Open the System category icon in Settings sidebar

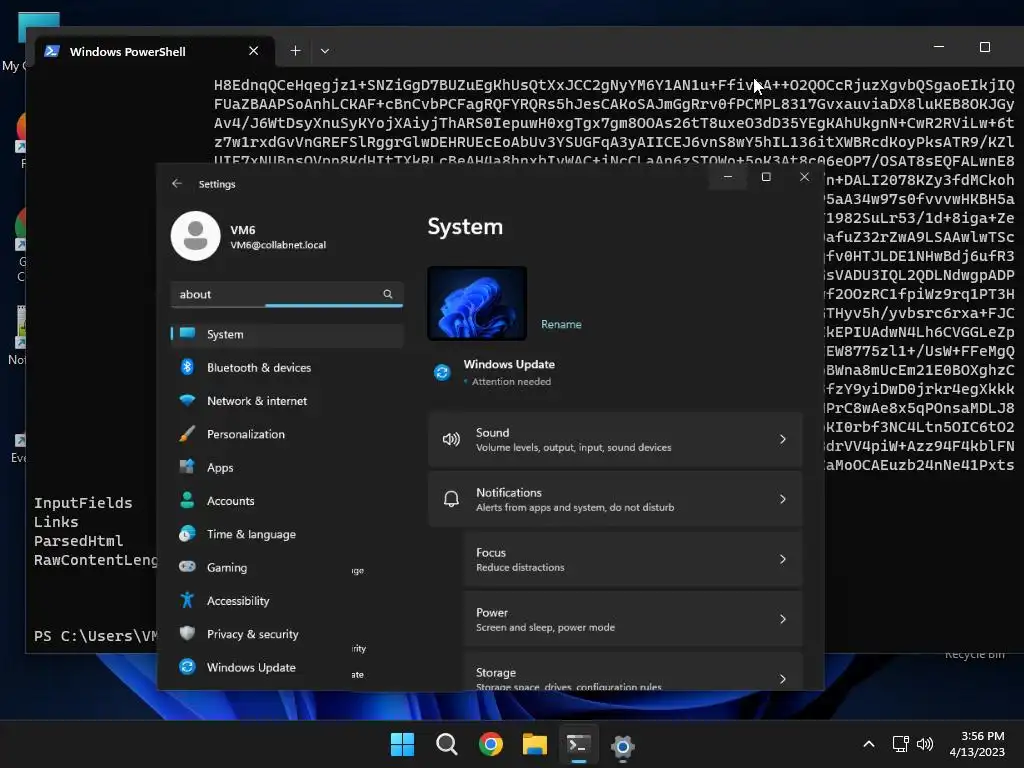[187, 333]
